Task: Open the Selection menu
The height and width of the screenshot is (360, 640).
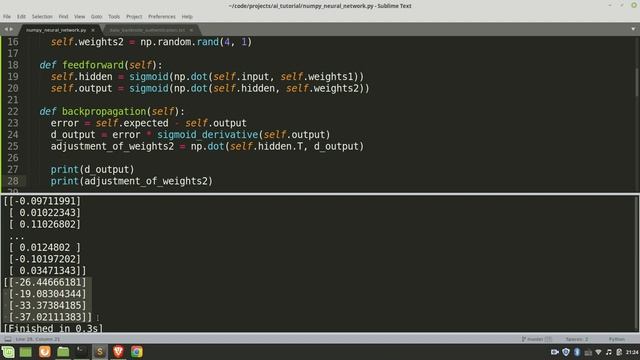Action: point(42,17)
